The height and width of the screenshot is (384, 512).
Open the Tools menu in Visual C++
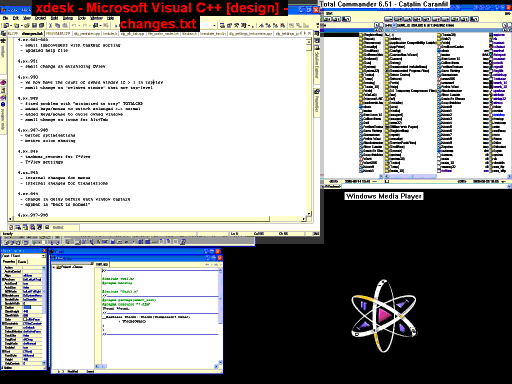click(82, 18)
